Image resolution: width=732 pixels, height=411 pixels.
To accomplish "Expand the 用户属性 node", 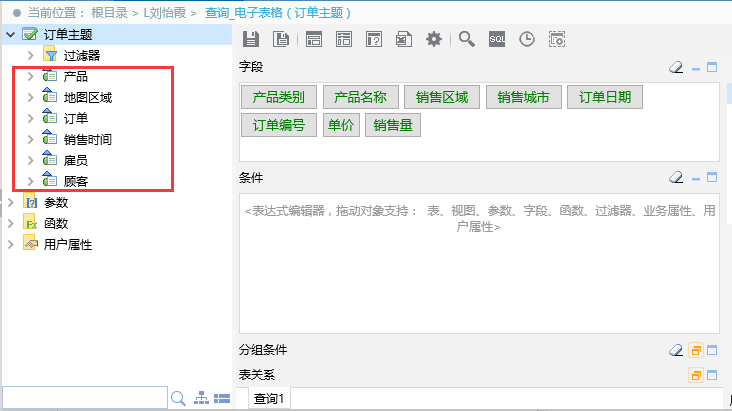I will click(11, 244).
